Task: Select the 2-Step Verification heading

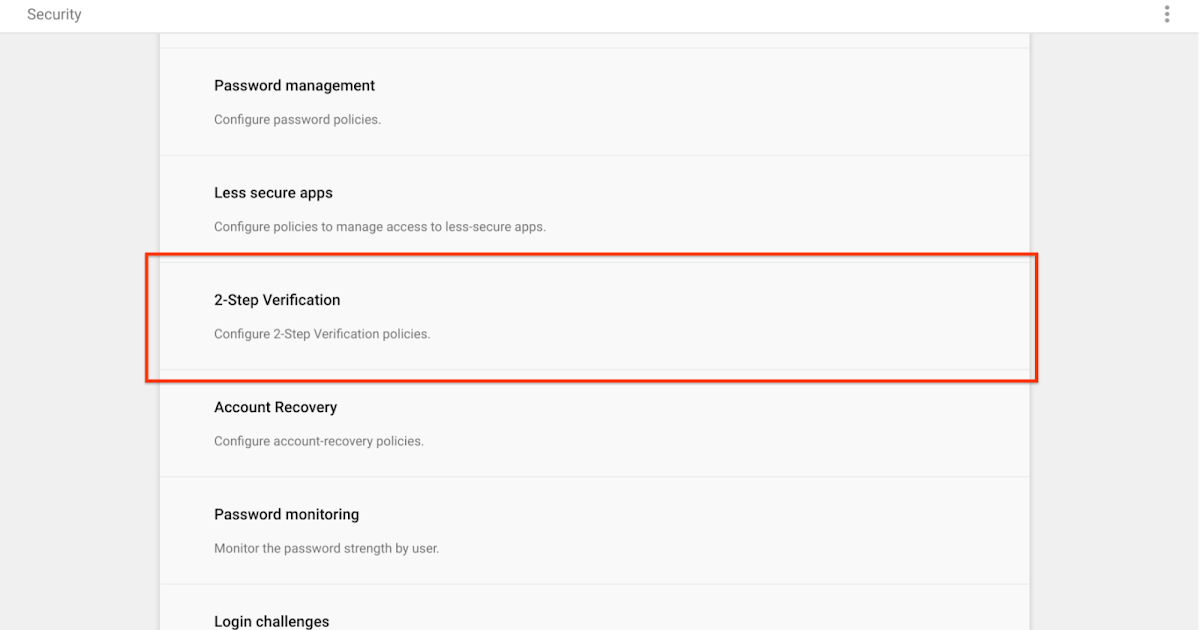Action: click(277, 300)
